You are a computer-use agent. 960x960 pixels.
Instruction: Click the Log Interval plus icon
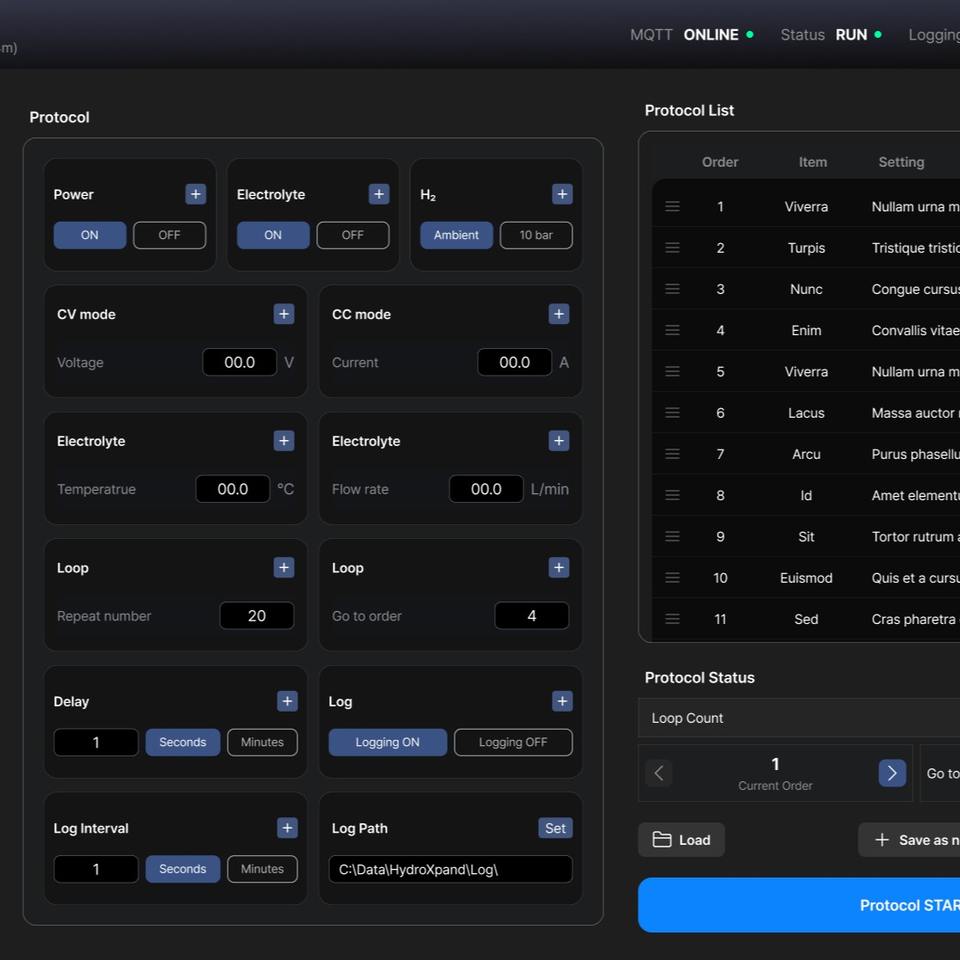(287, 828)
